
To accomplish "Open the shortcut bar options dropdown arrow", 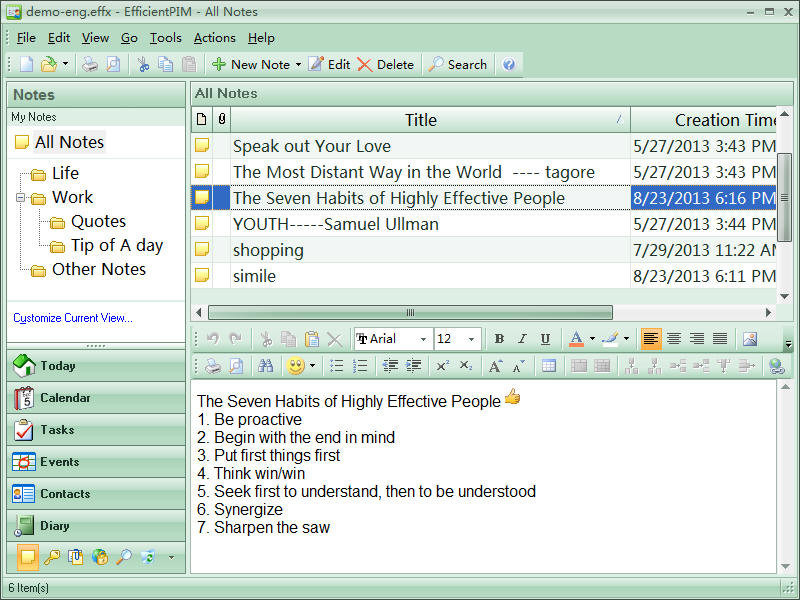I will pos(171,557).
